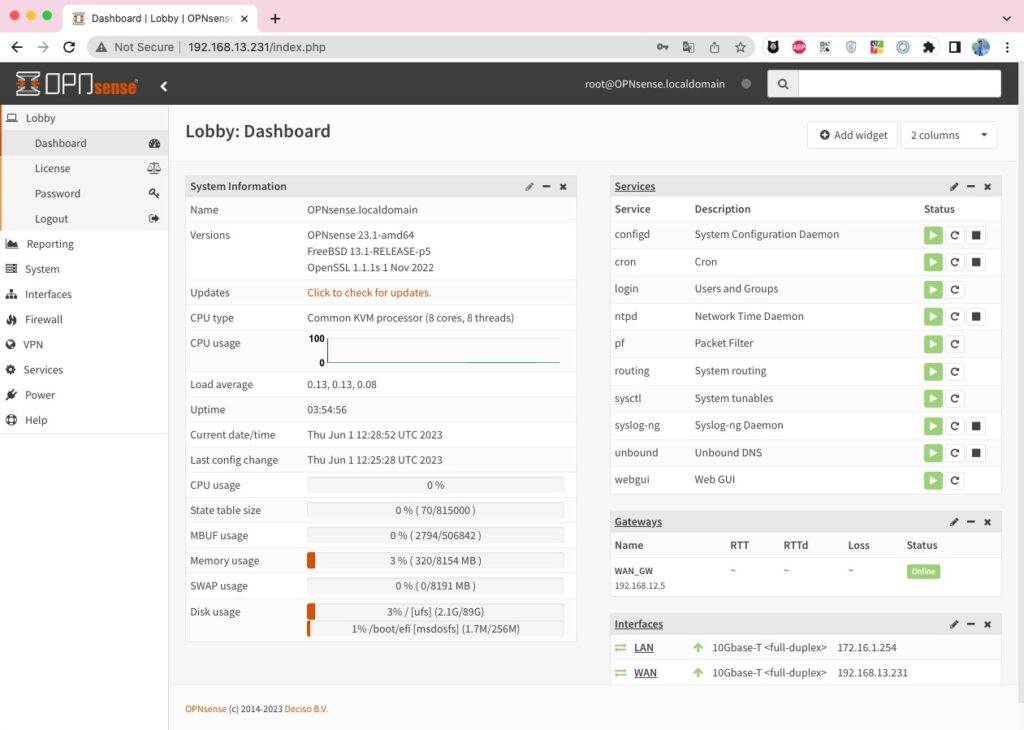Viewport: 1024px width, 730px height.
Task: Open the Interfaces widget title link
Action: [639, 625]
